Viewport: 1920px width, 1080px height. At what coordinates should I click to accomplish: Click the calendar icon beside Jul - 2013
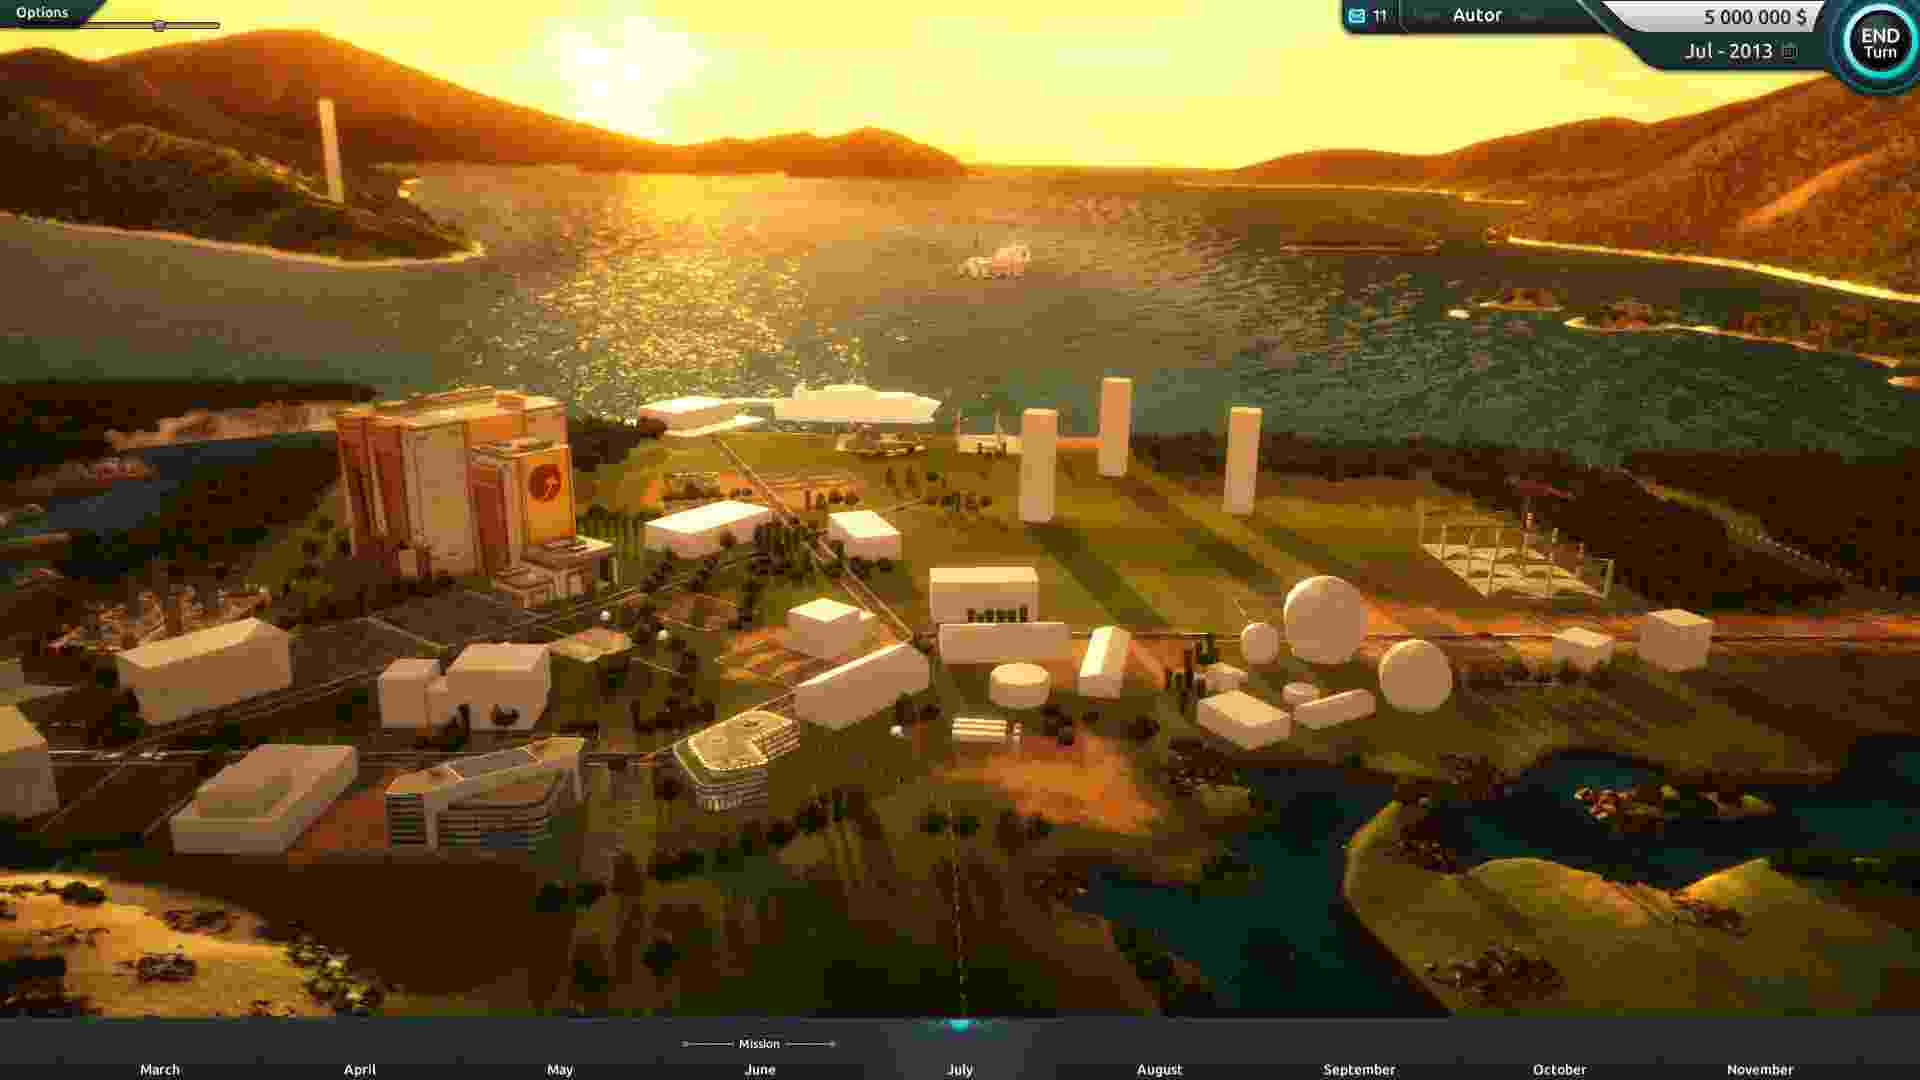click(1790, 51)
